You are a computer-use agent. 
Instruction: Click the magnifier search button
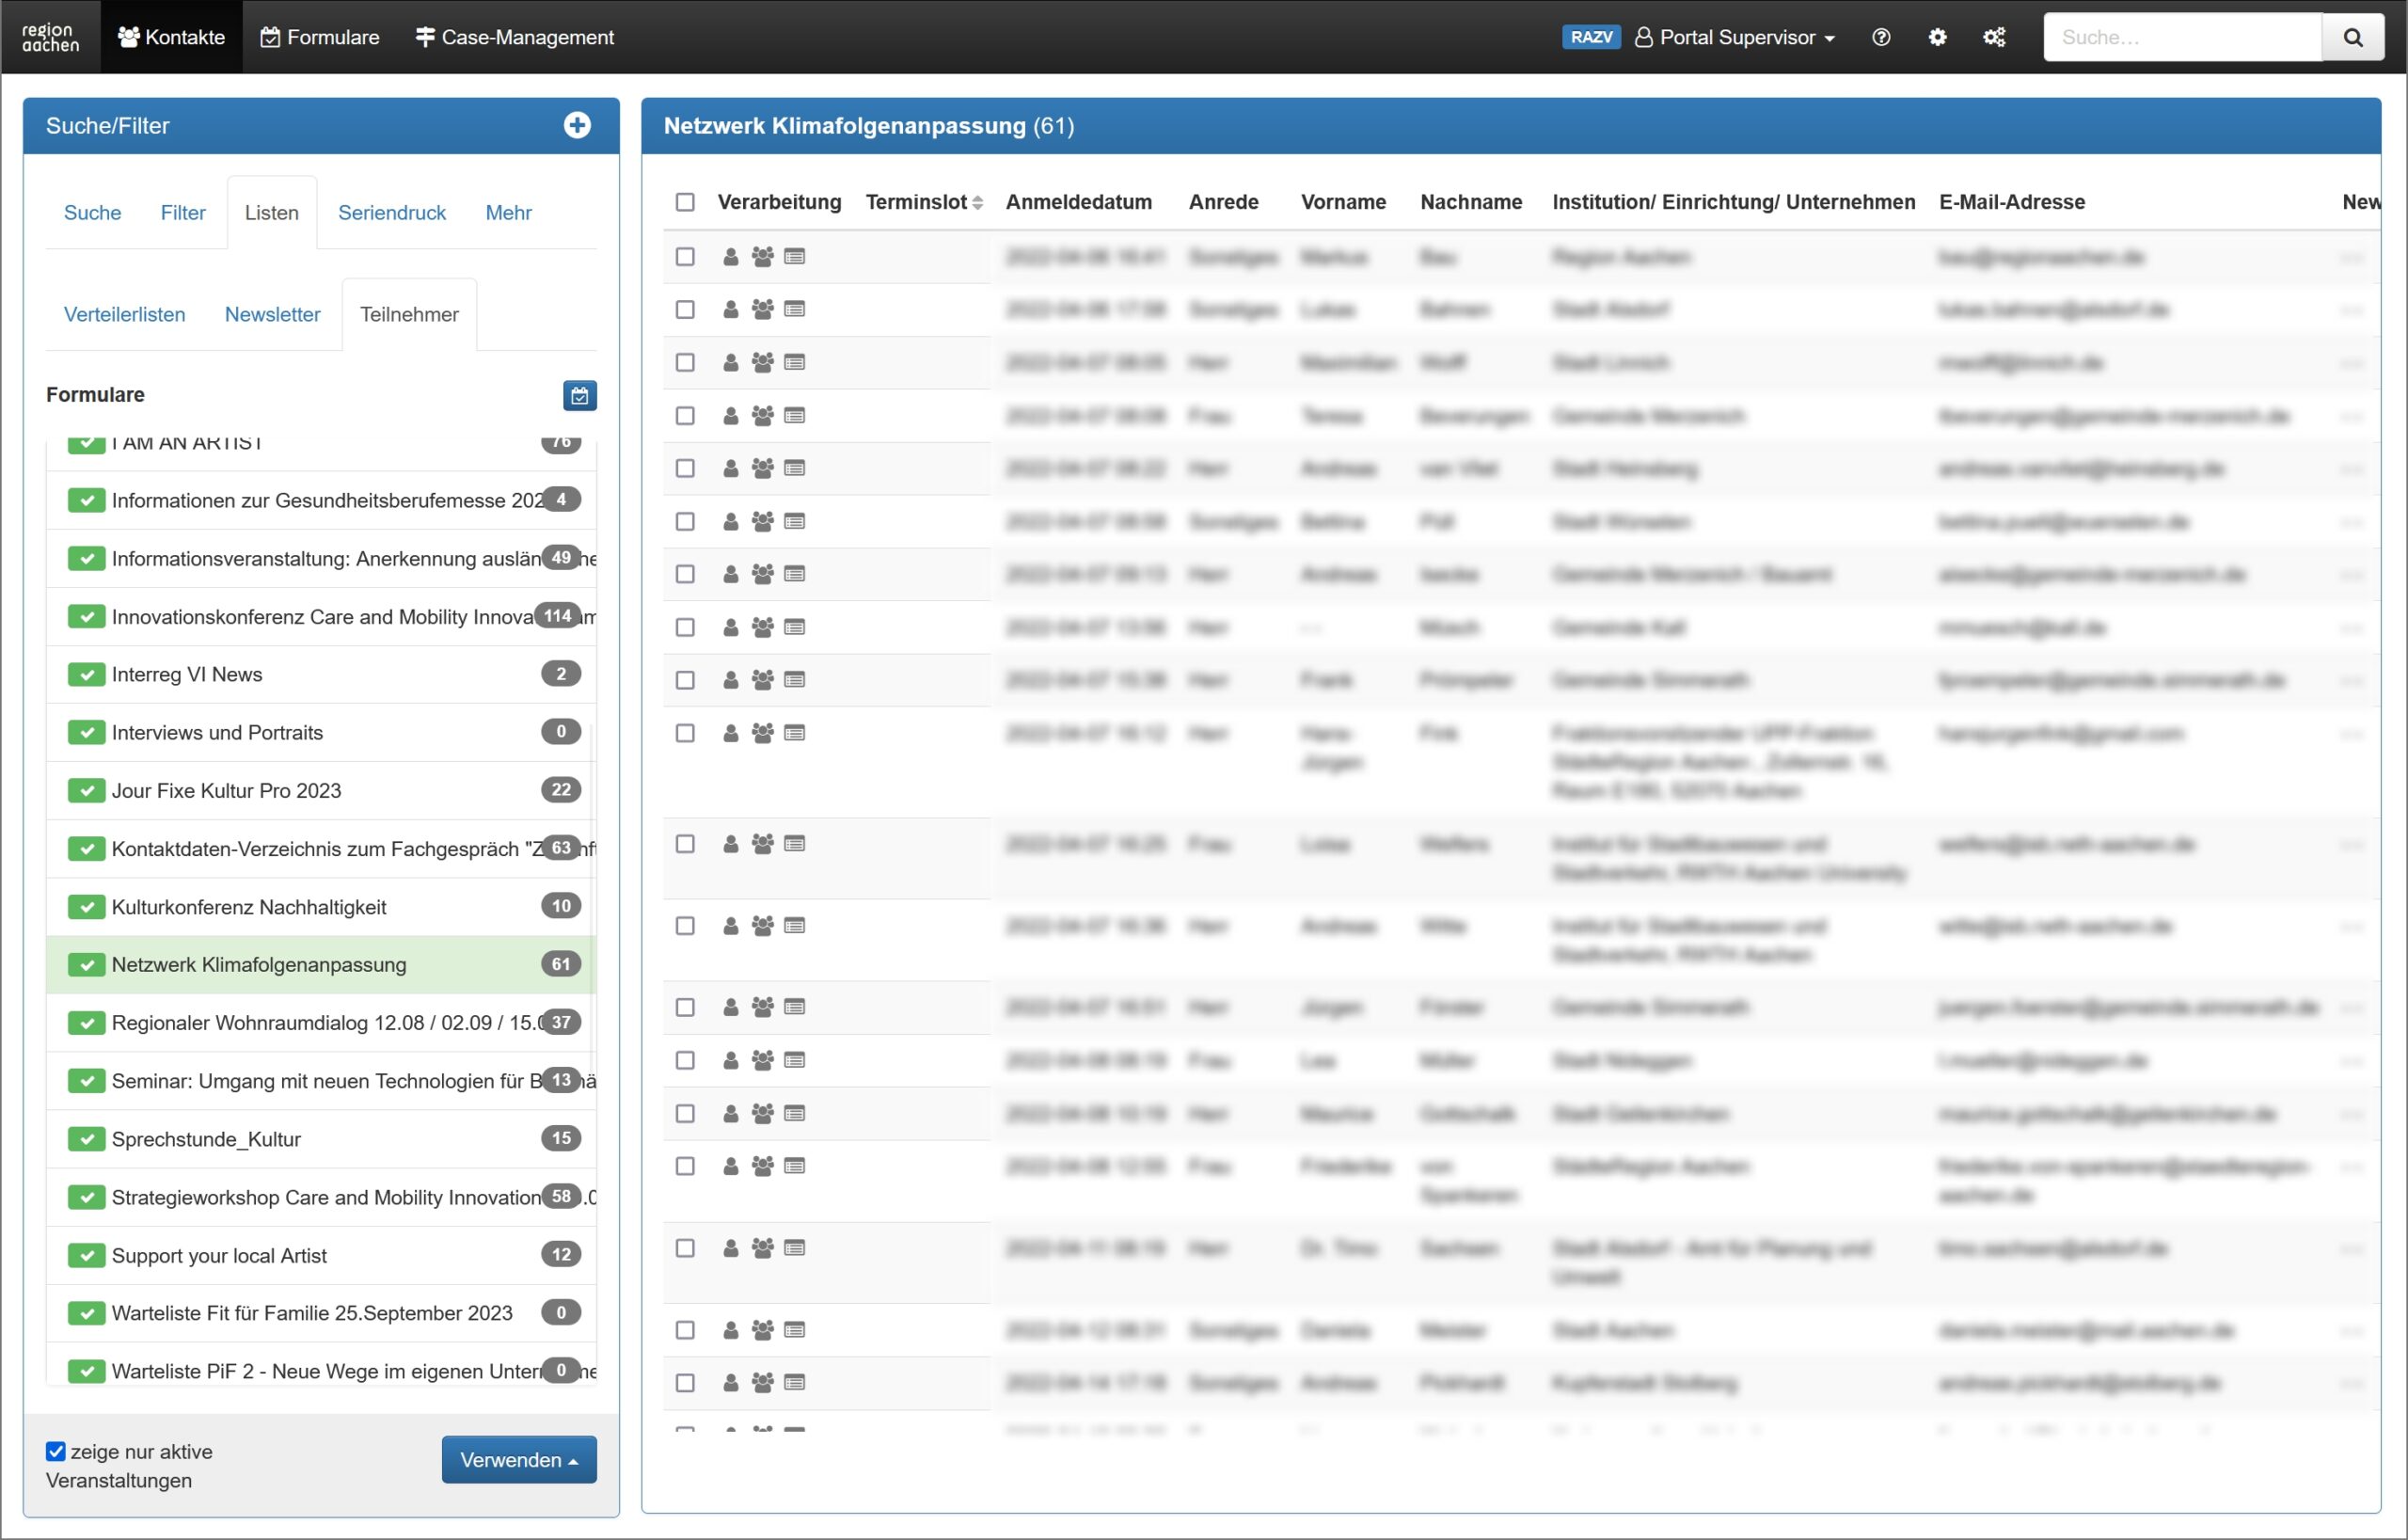[x=2352, y=37]
